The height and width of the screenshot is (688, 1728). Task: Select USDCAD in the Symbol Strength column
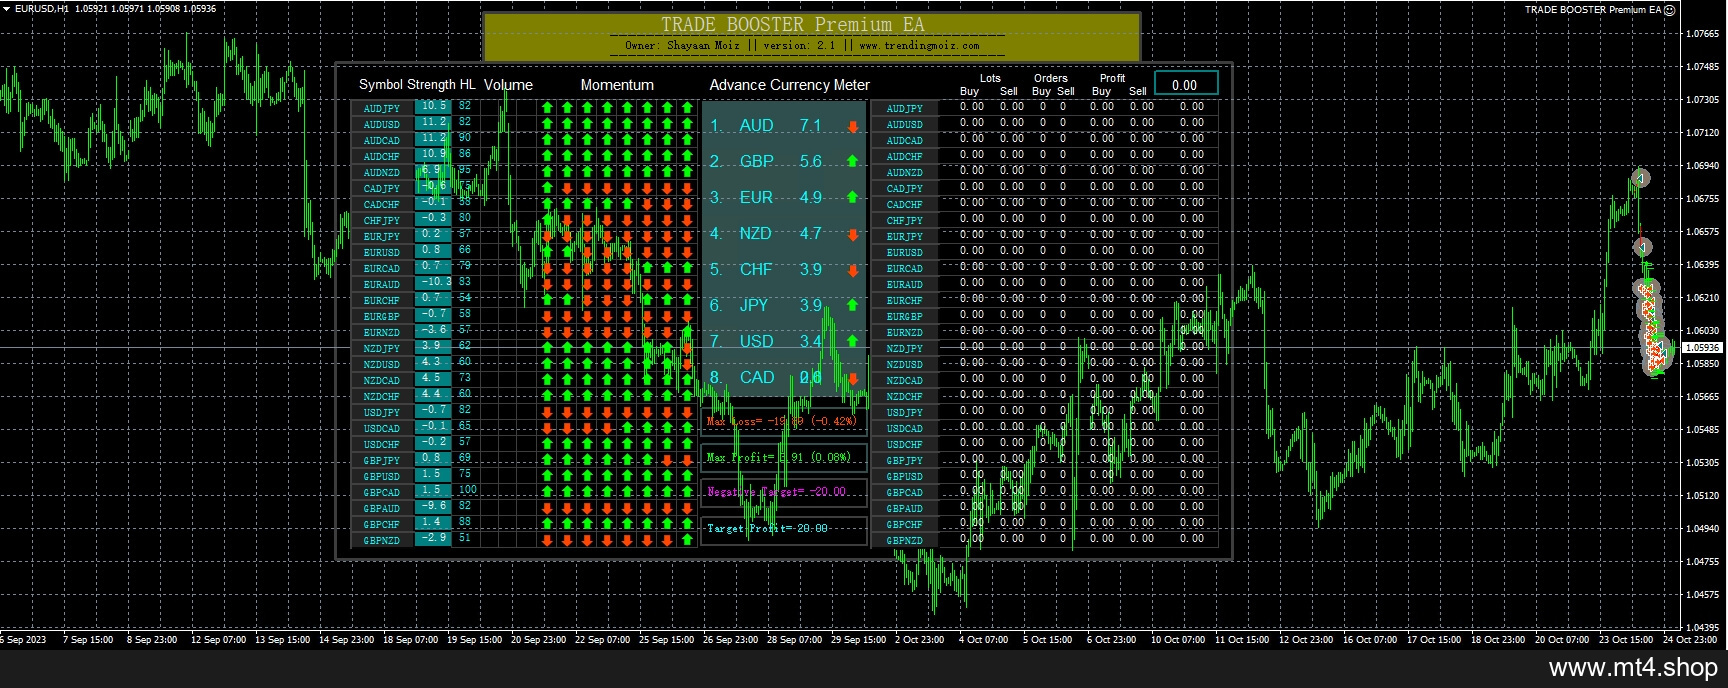pos(382,428)
